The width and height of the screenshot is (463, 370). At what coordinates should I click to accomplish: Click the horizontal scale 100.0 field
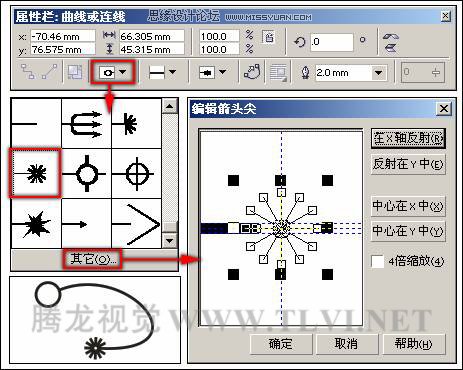[x=219, y=36]
